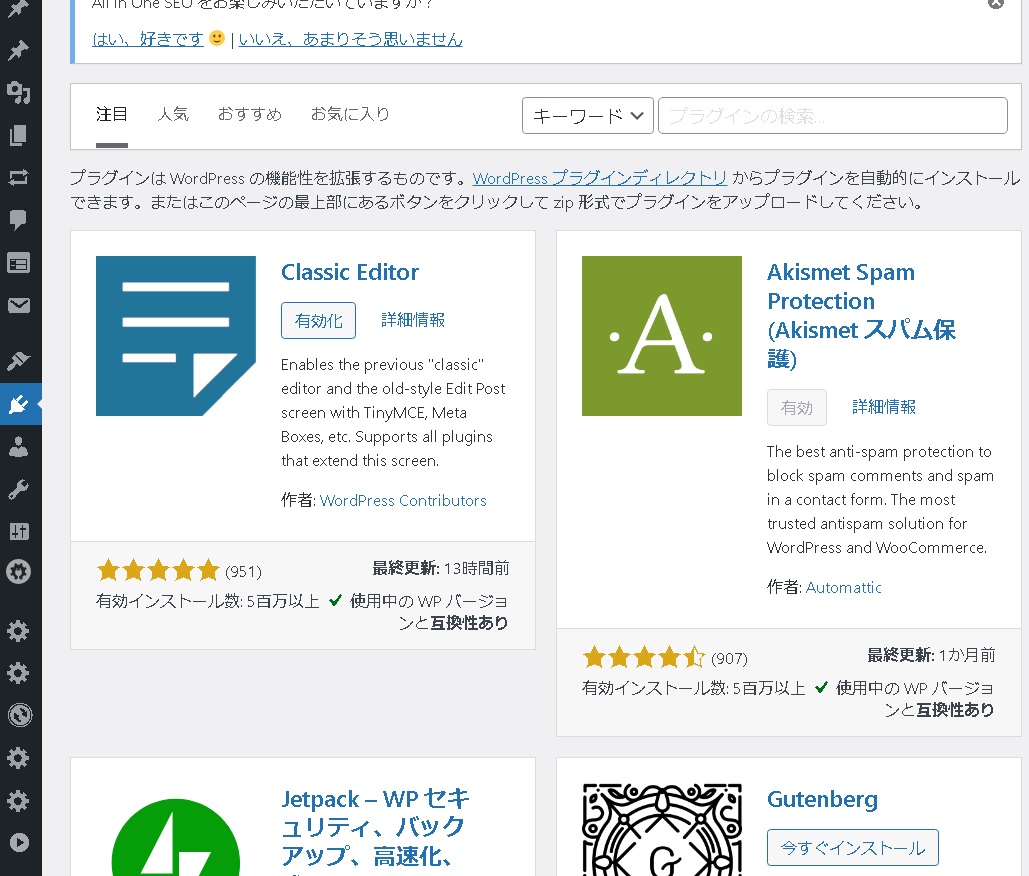Viewport: 1029px width, 876px height.
Task: Switch to the おすすめ tab
Action: pos(249,115)
